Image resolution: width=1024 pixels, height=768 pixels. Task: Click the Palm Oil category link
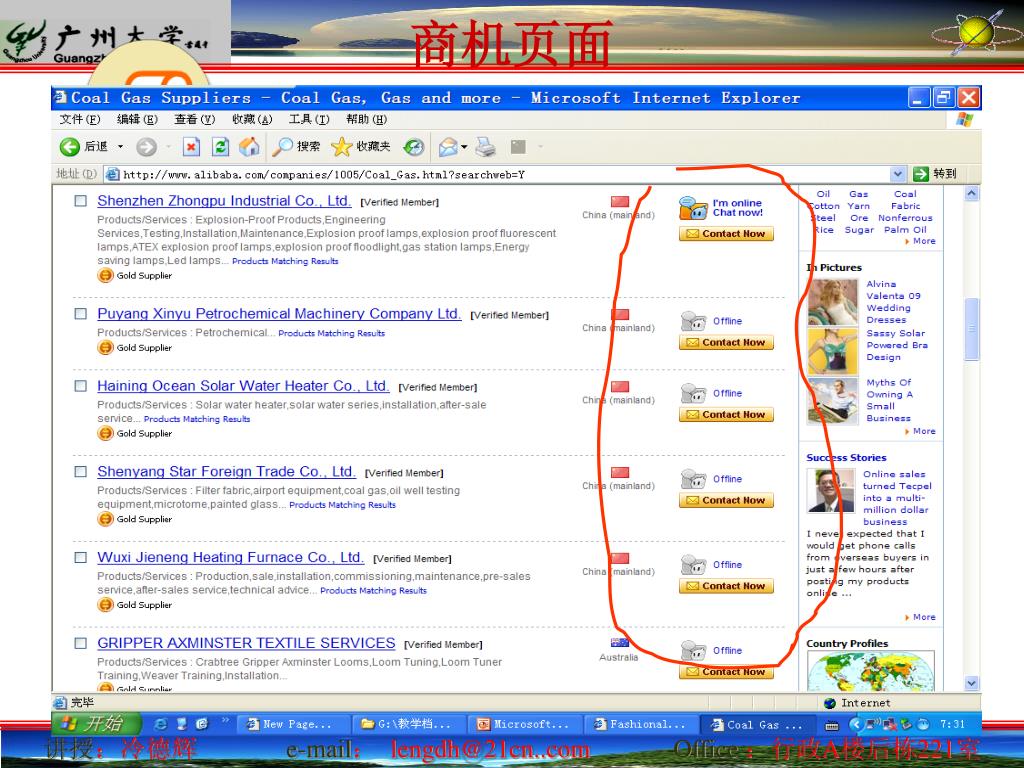click(905, 229)
